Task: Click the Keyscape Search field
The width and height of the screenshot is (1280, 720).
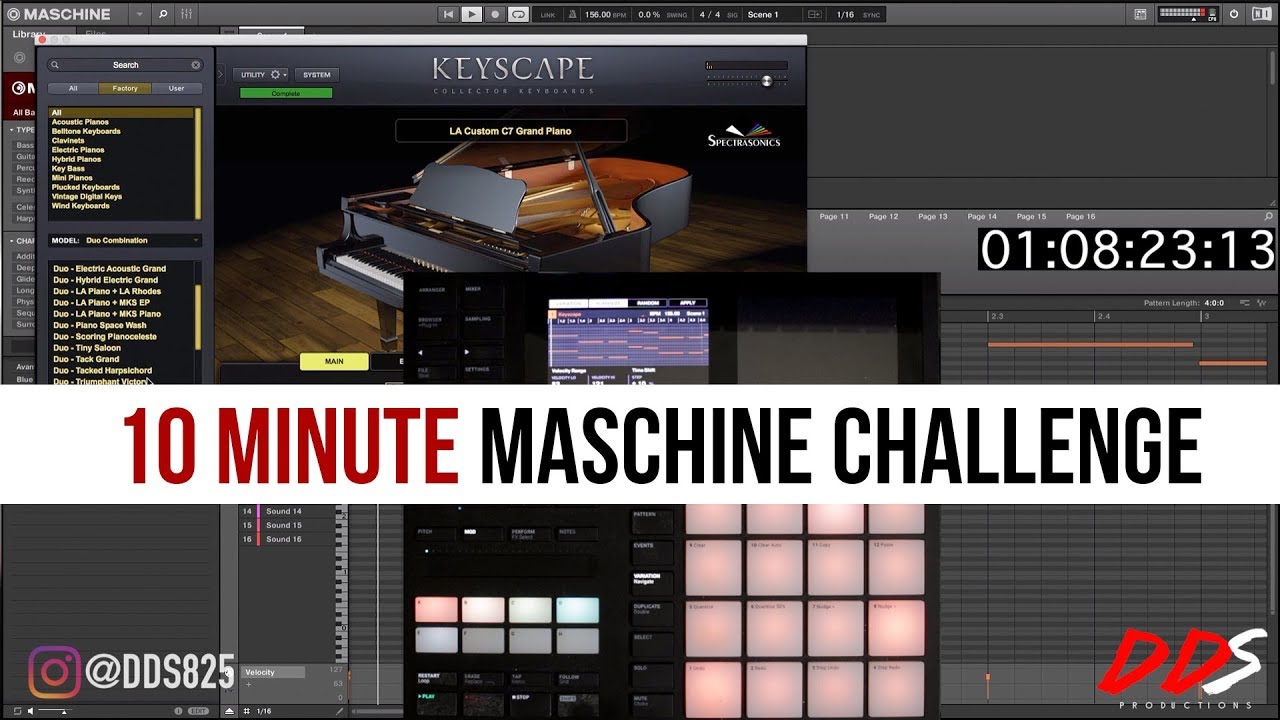Action: click(126, 65)
